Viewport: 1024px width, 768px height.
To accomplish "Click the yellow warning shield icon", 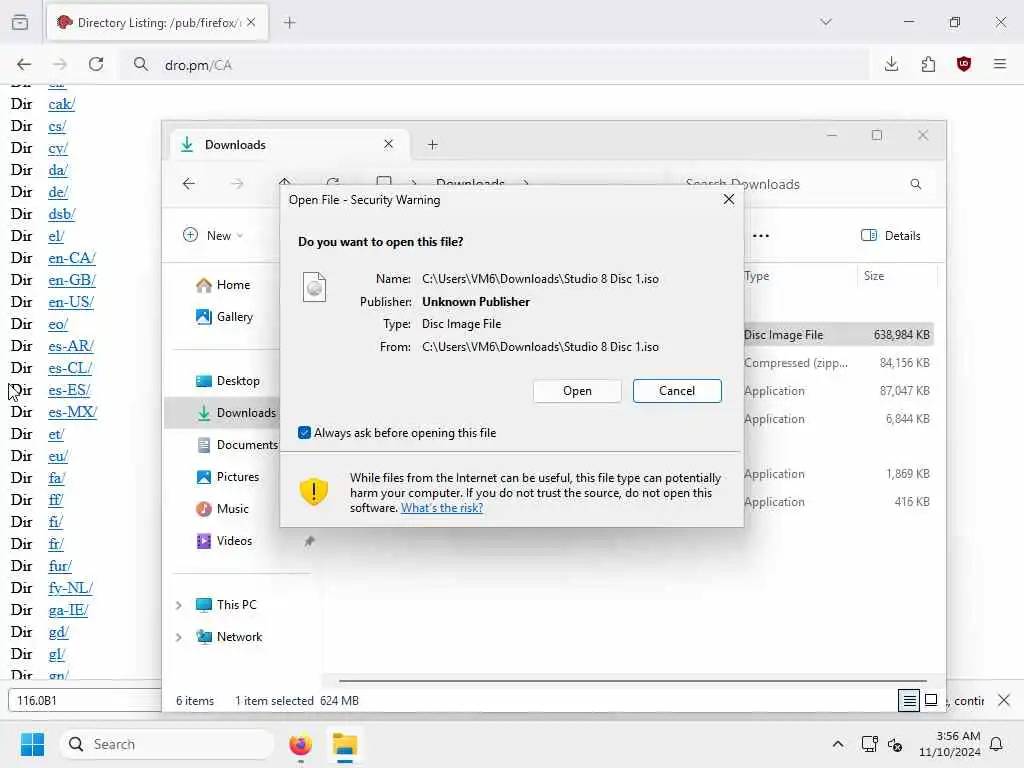I will (313, 491).
